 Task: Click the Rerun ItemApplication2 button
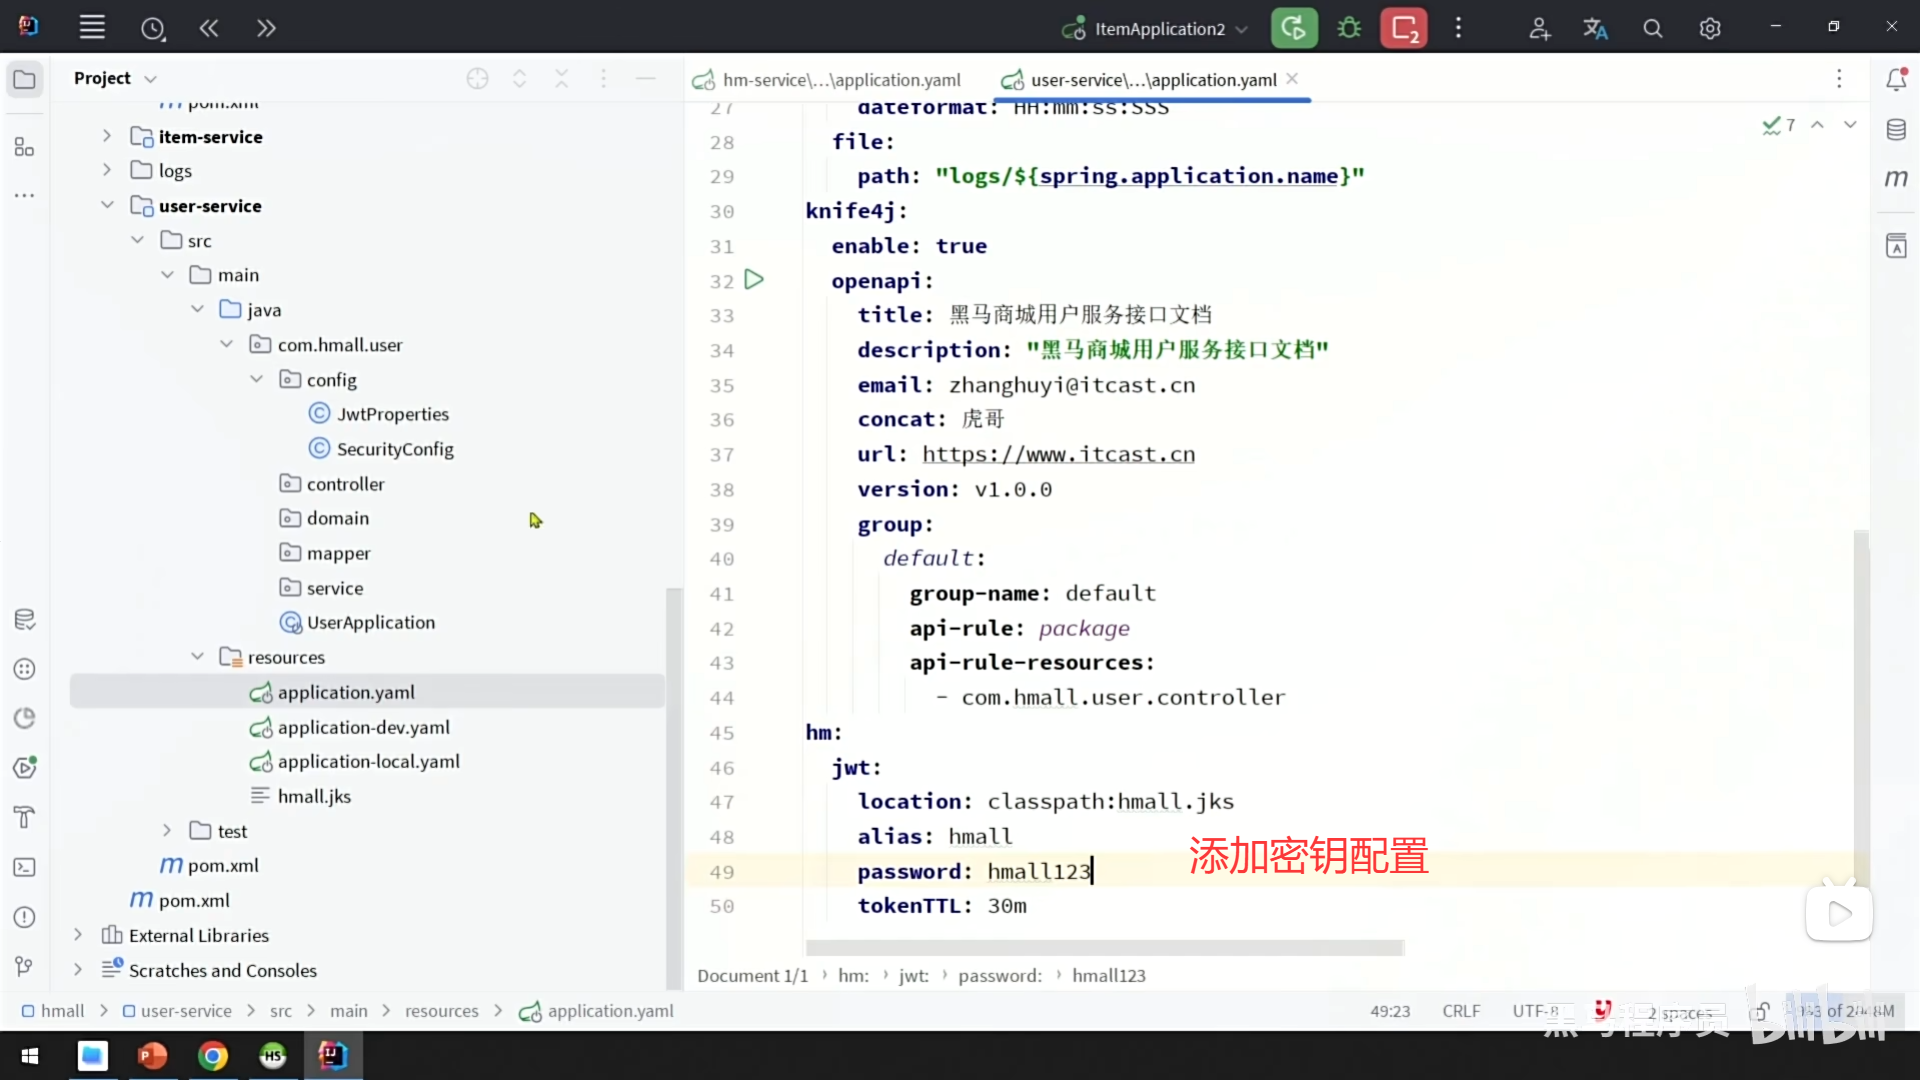1293,28
